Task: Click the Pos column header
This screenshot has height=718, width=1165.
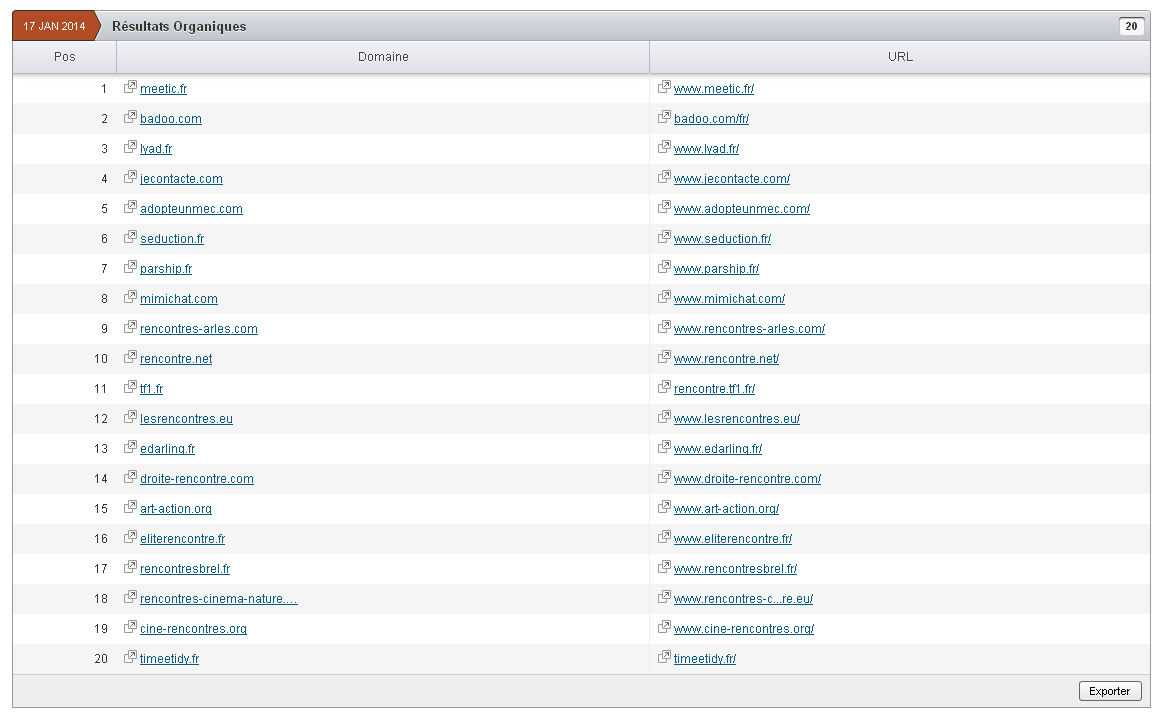Action: 65,56
